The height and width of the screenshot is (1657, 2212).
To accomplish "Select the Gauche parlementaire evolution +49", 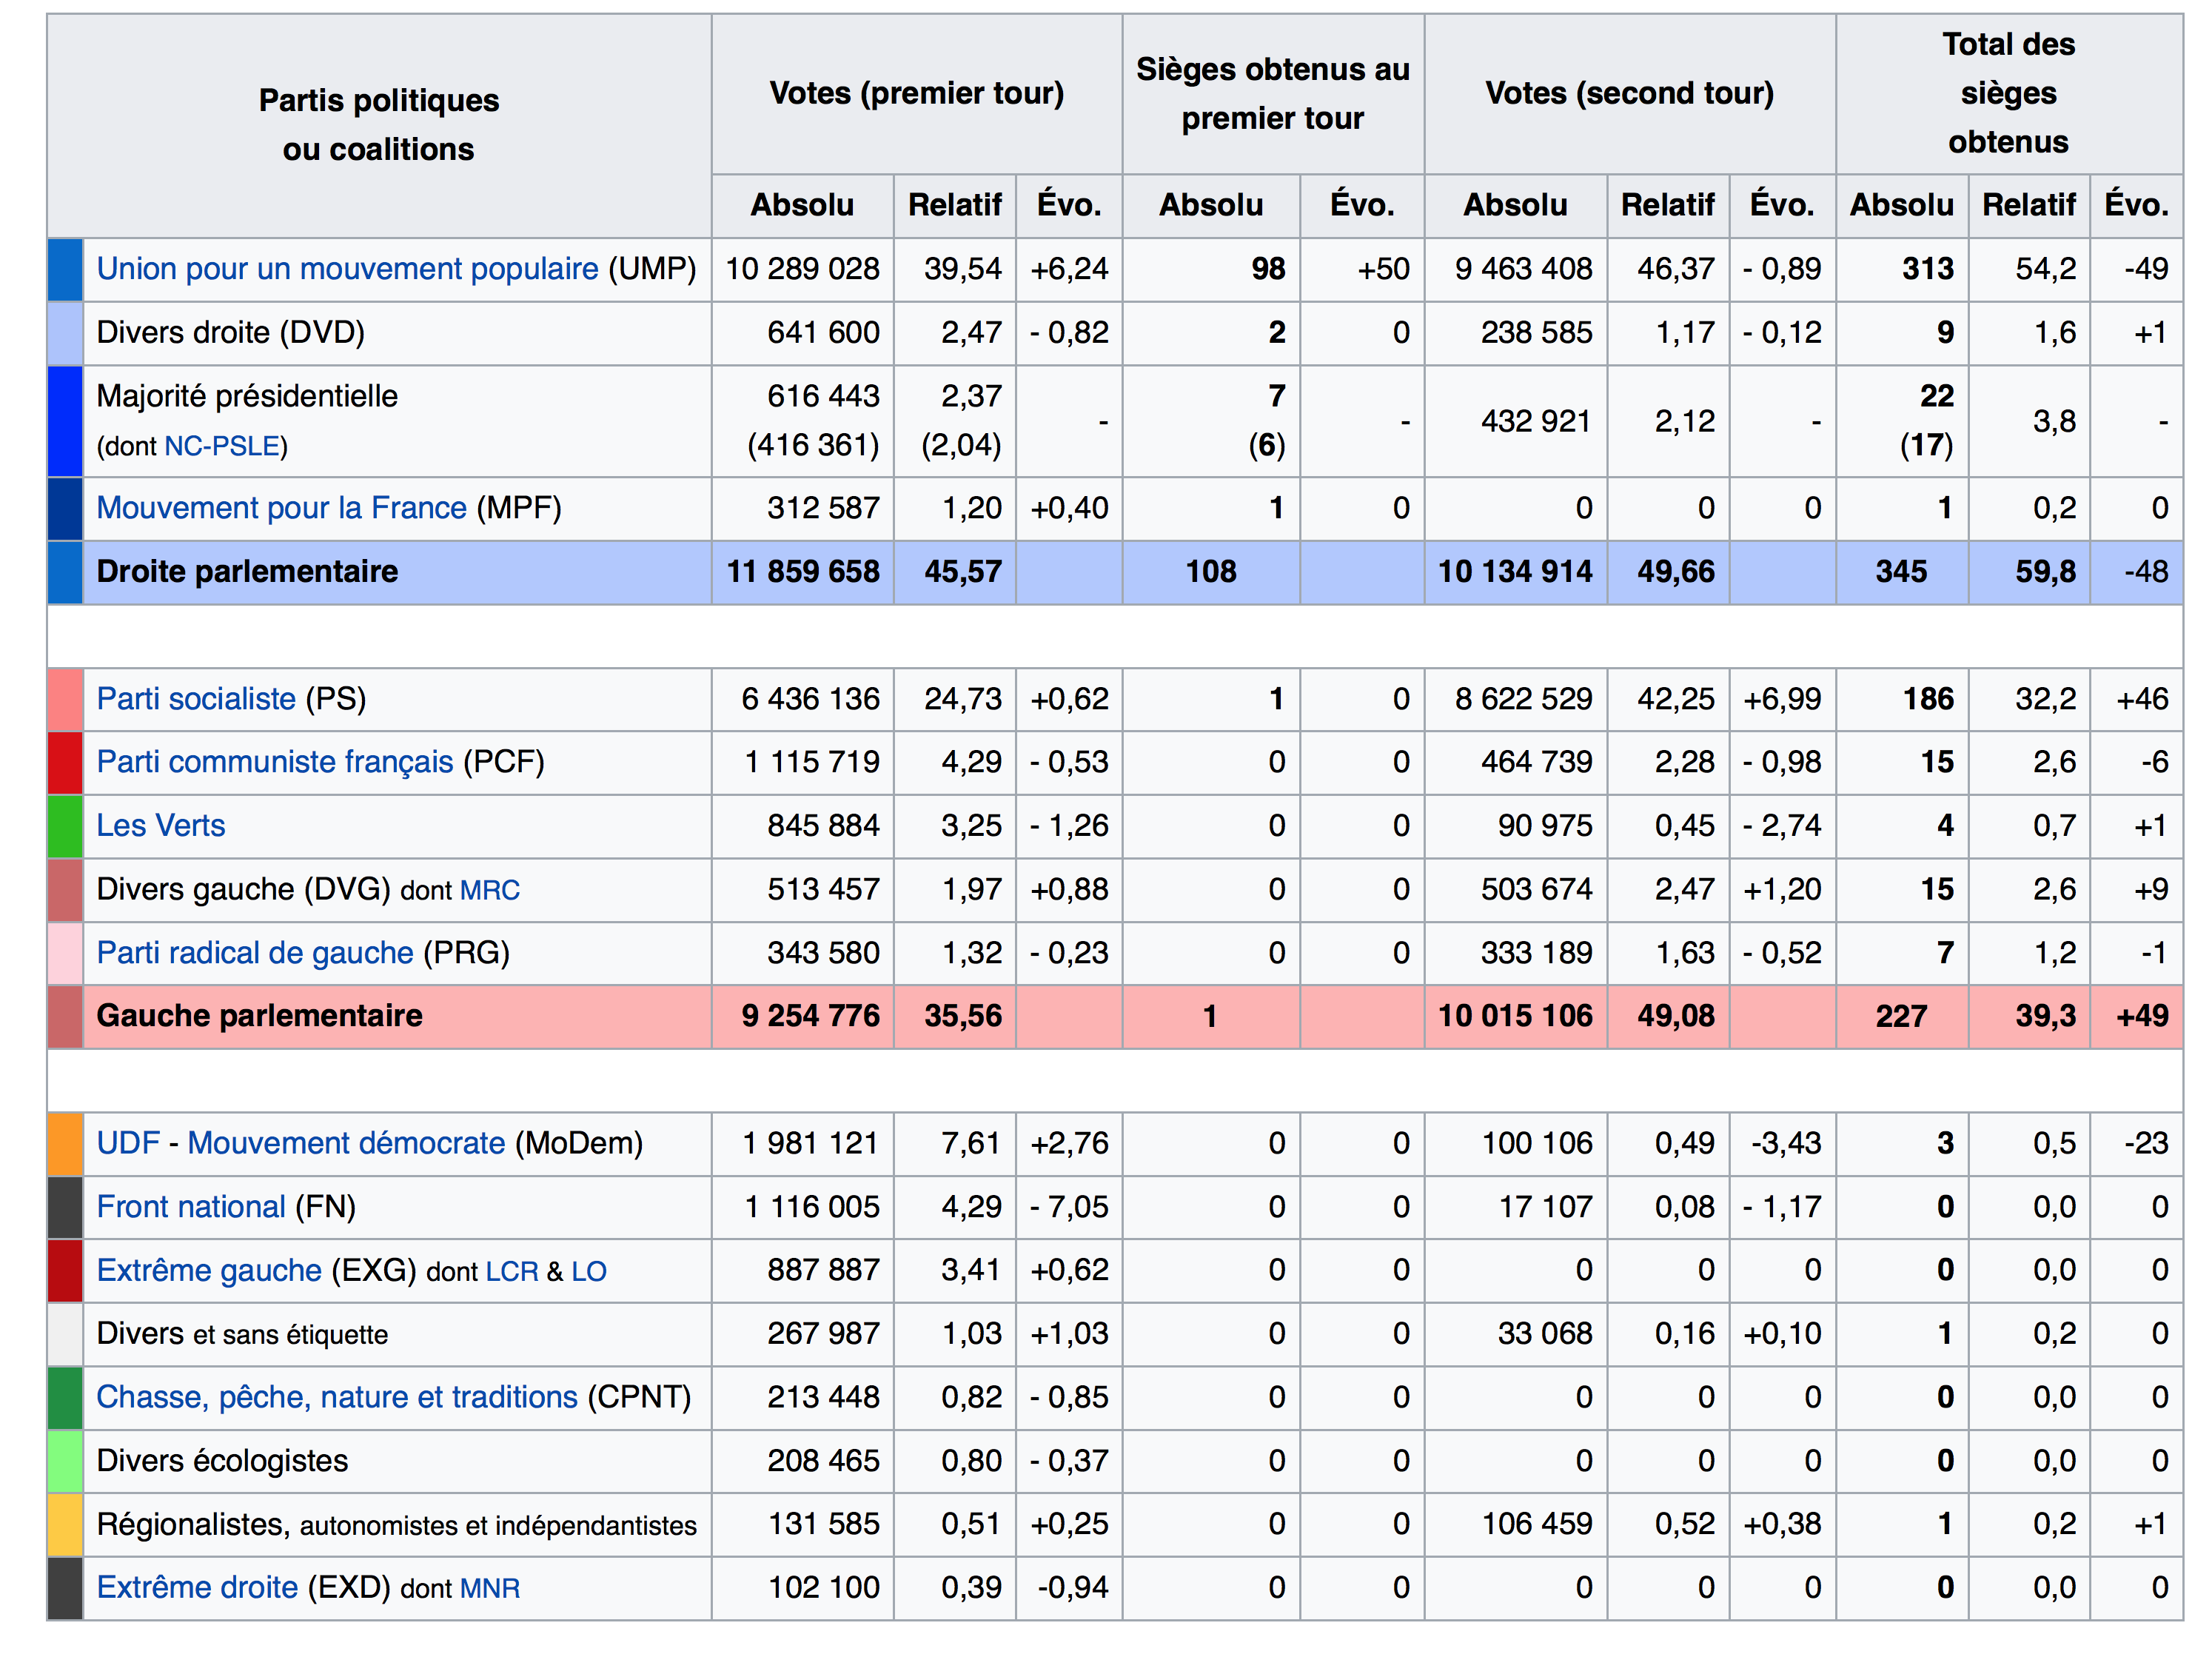I will click(x=2142, y=1016).
